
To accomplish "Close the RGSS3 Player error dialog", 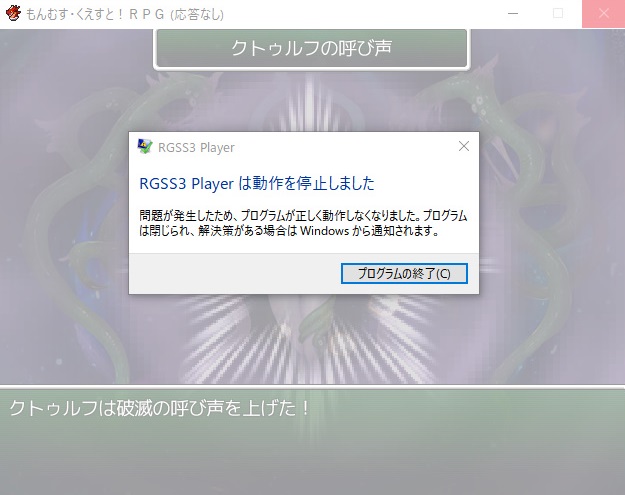I will pos(464,146).
